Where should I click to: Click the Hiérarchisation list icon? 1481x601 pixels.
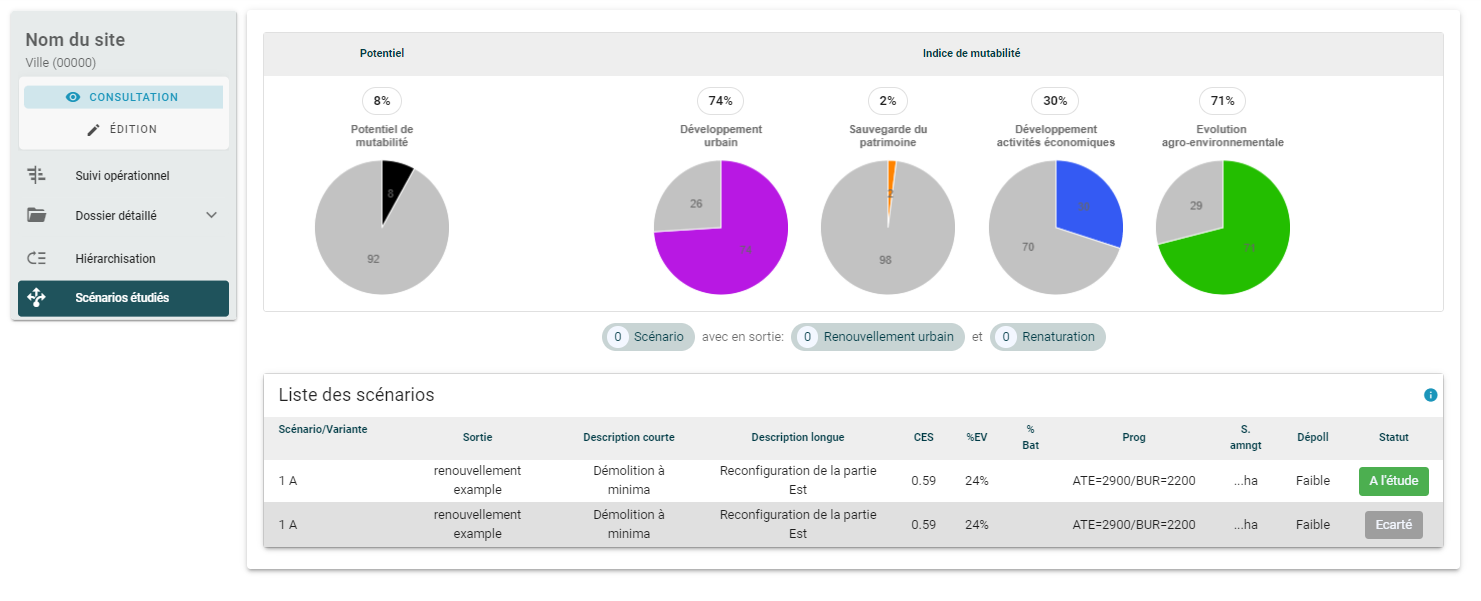pyautogui.click(x=37, y=259)
